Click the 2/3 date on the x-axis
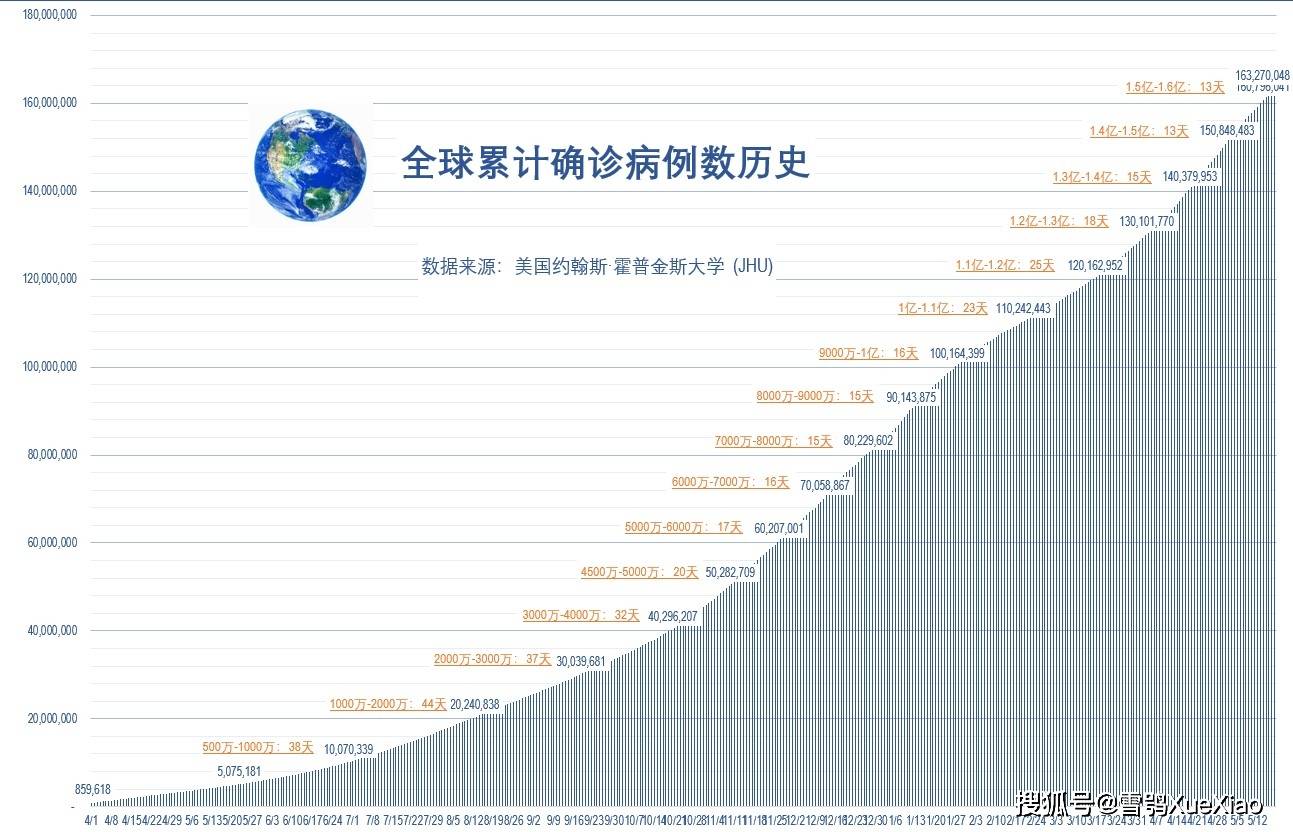Image resolution: width=1293 pixels, height=832 pixels. [976, 820]
